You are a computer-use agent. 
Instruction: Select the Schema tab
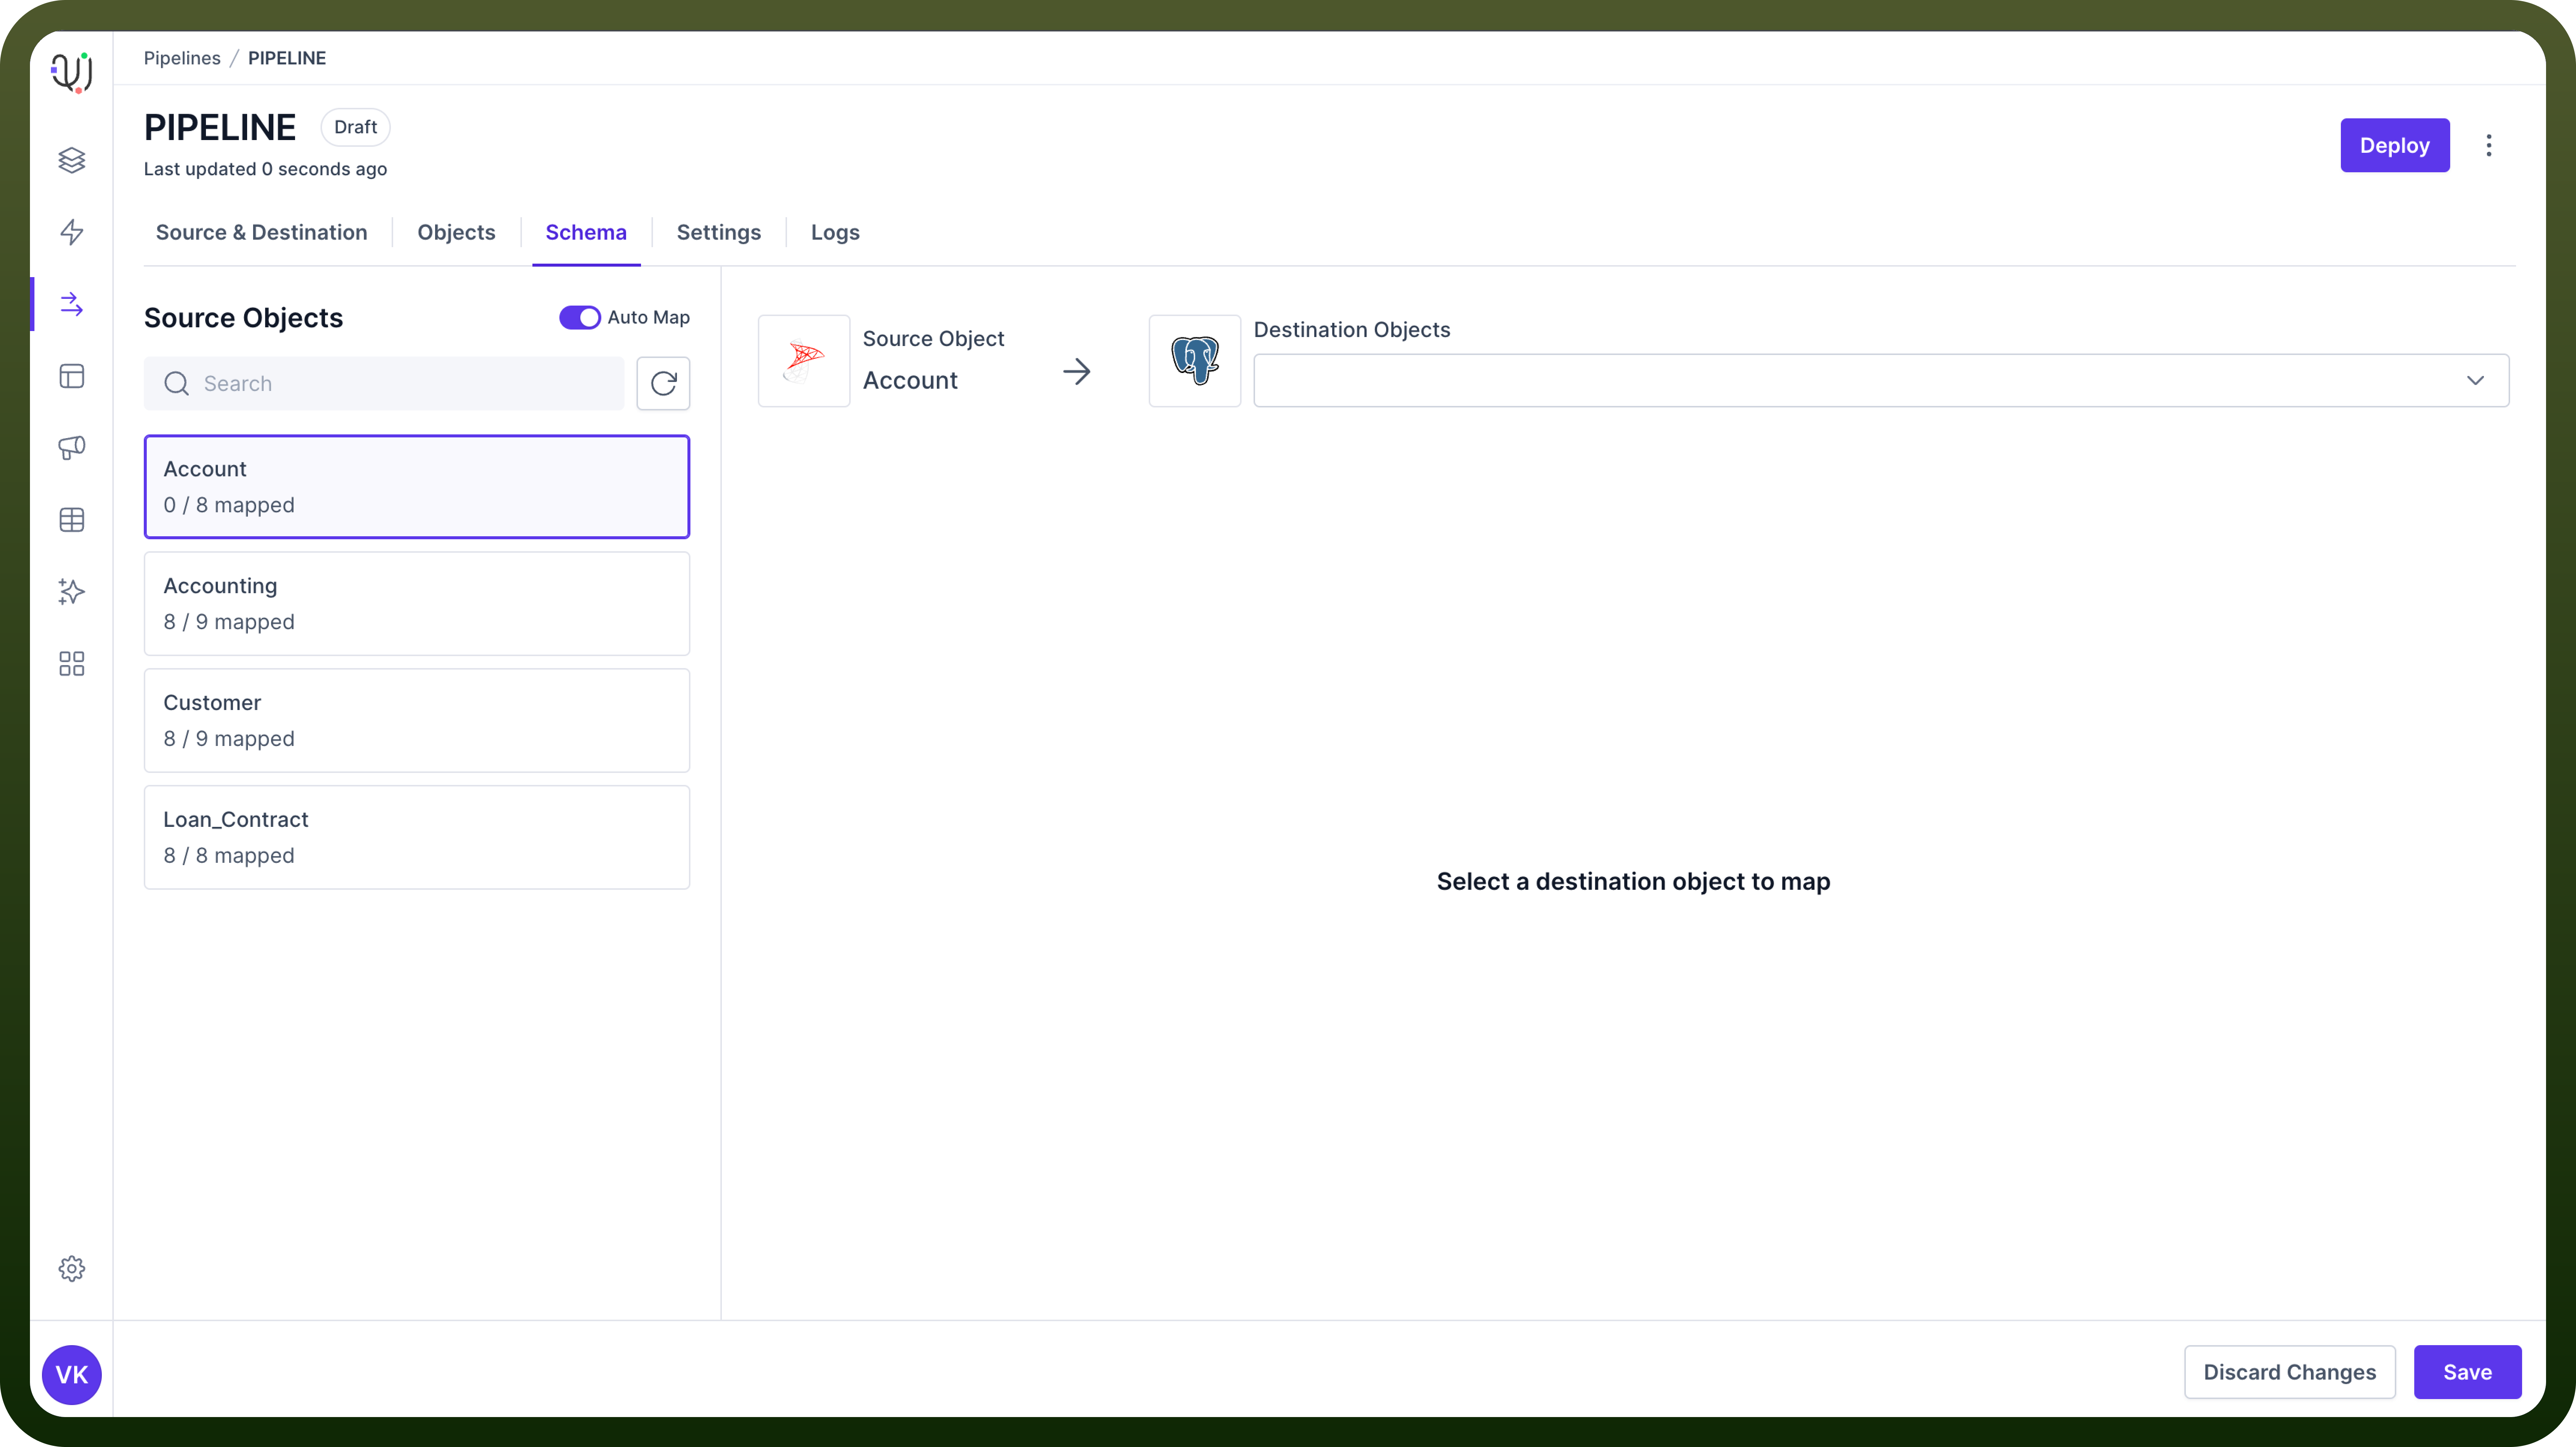point(586,232)
